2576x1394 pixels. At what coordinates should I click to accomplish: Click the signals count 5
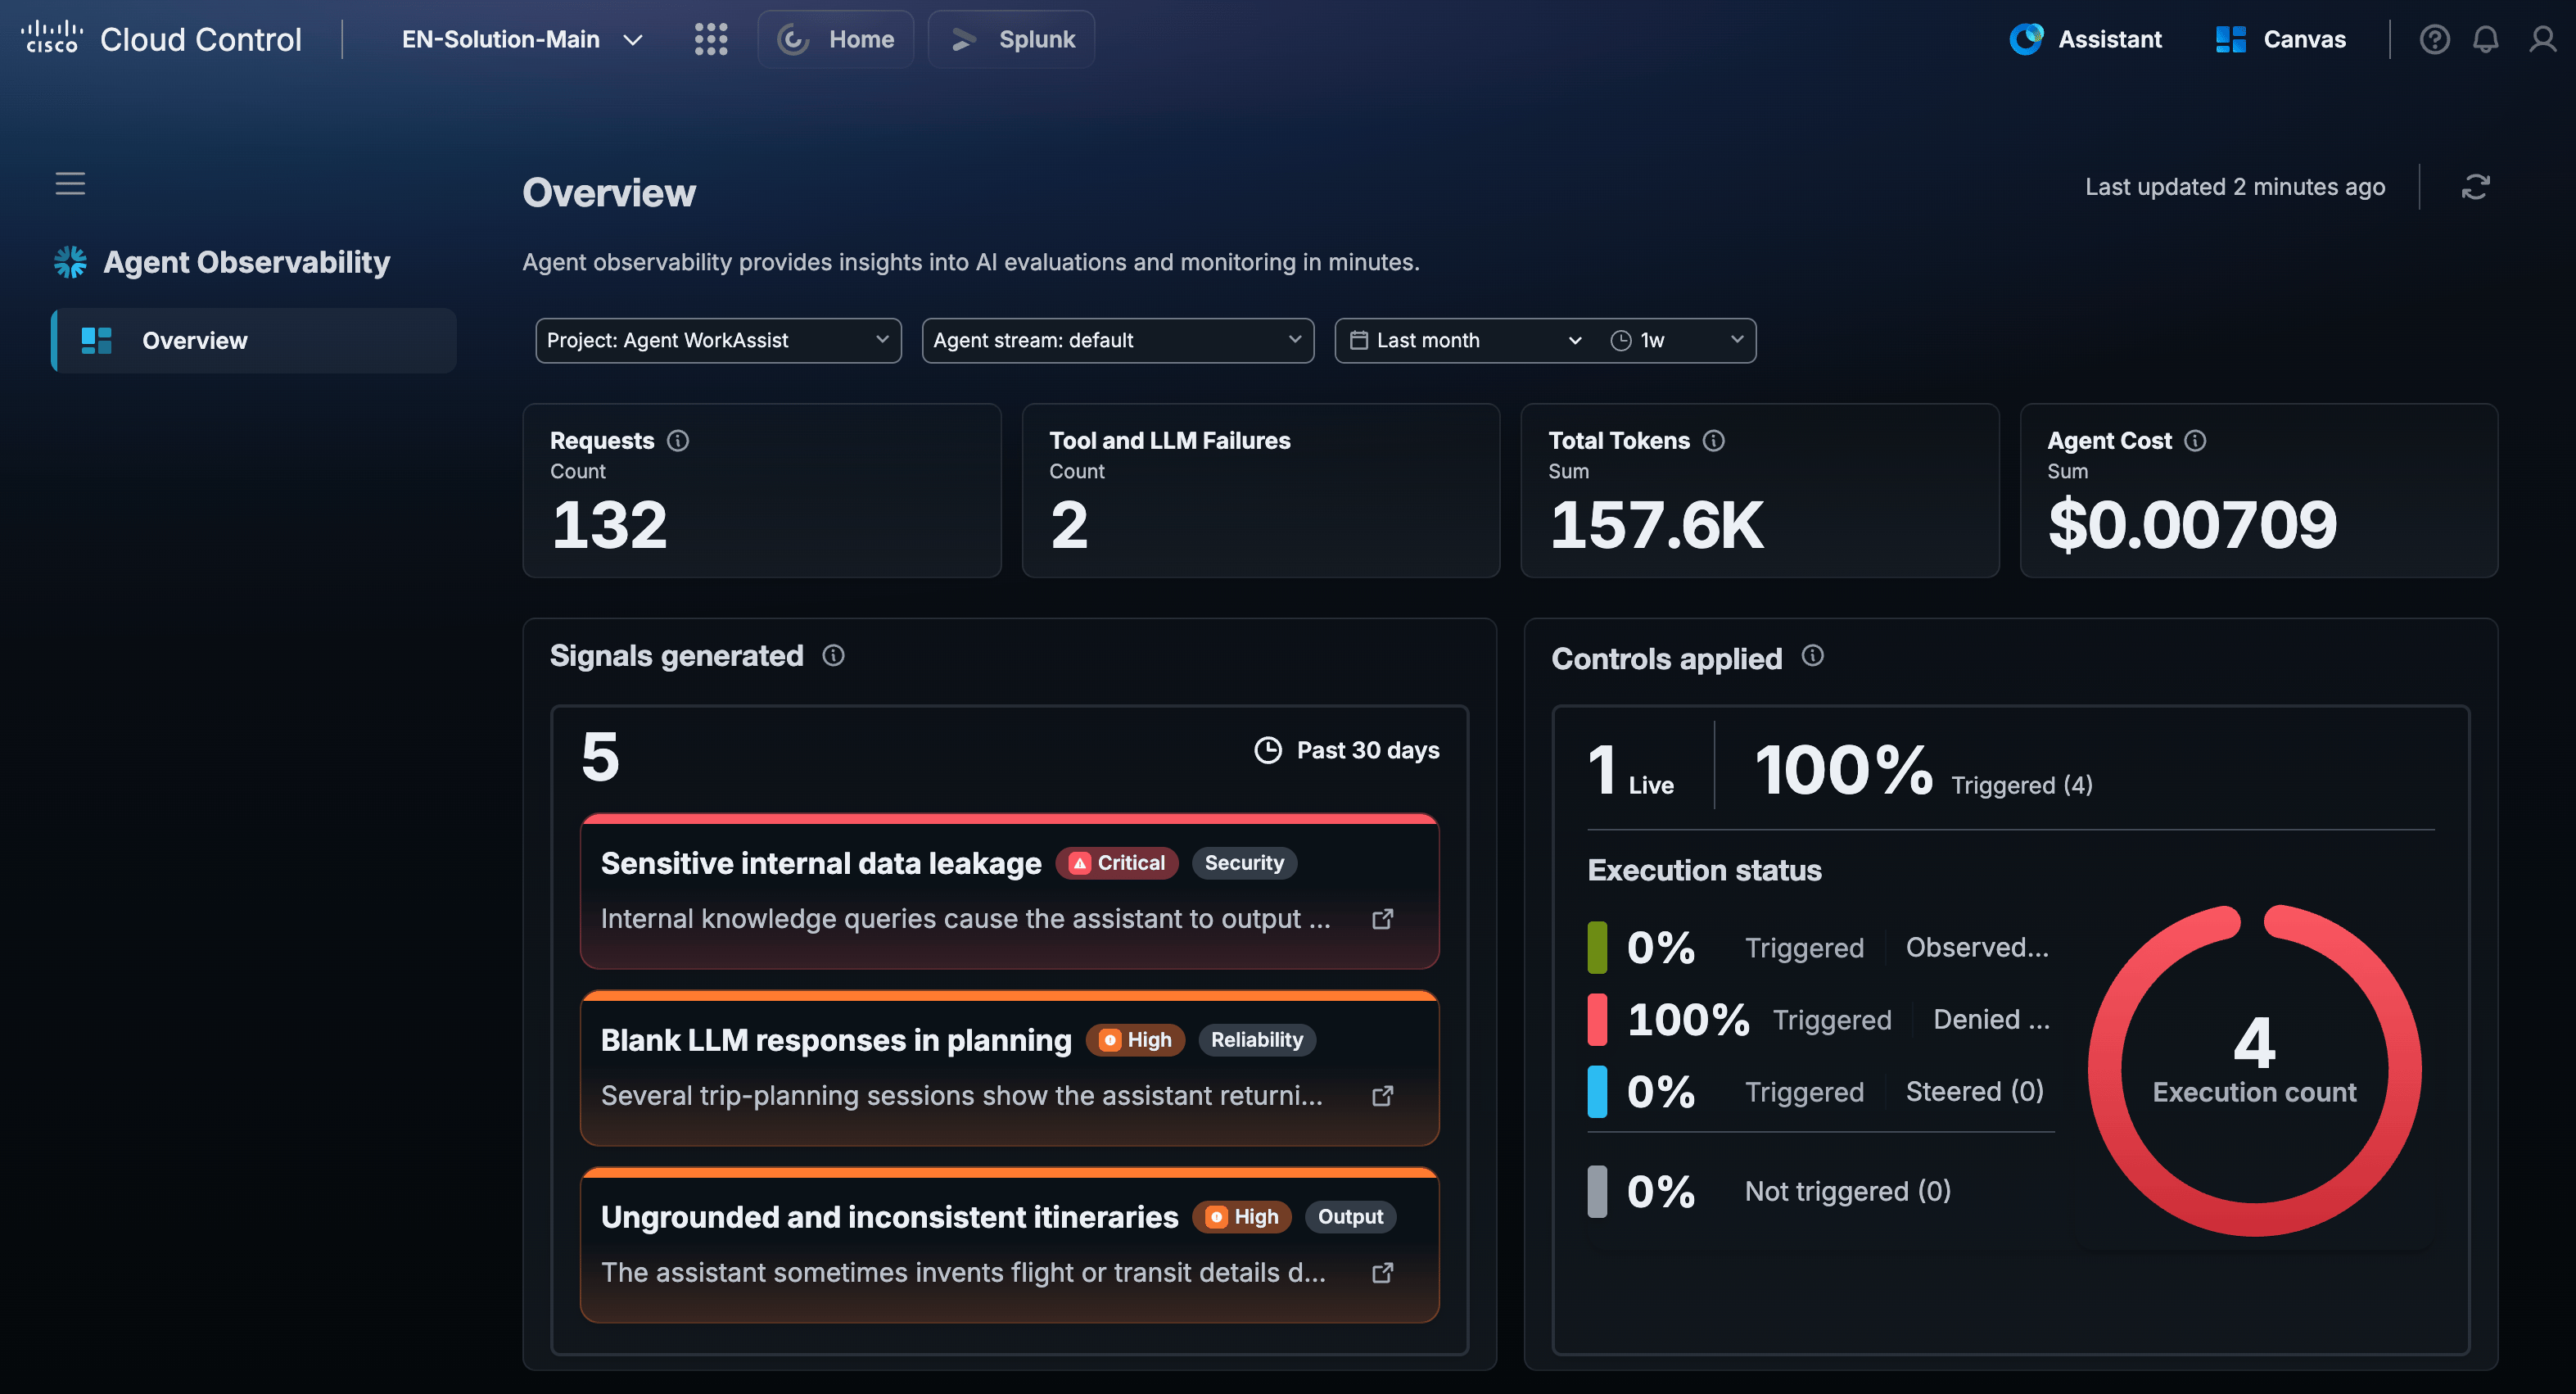(600, 756)
